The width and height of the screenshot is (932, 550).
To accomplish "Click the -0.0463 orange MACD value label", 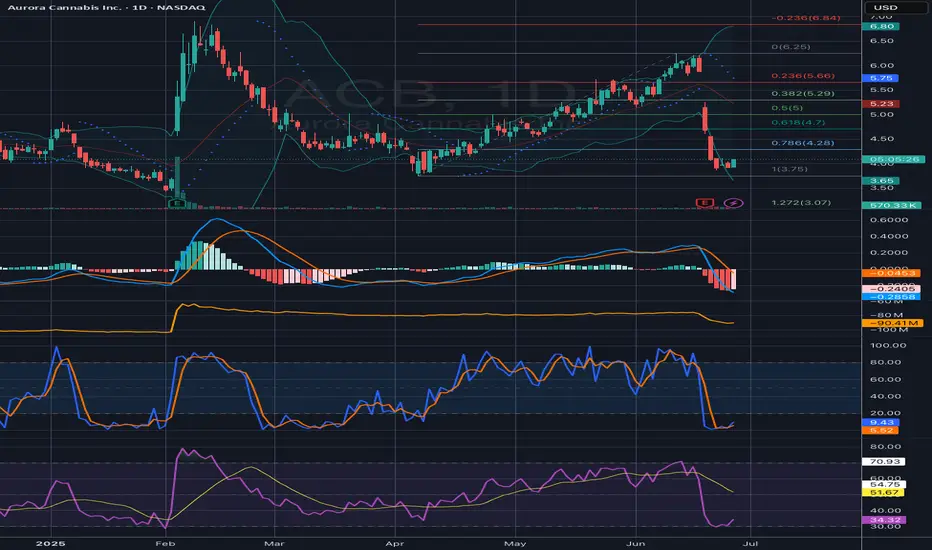I will pos(892,273).
